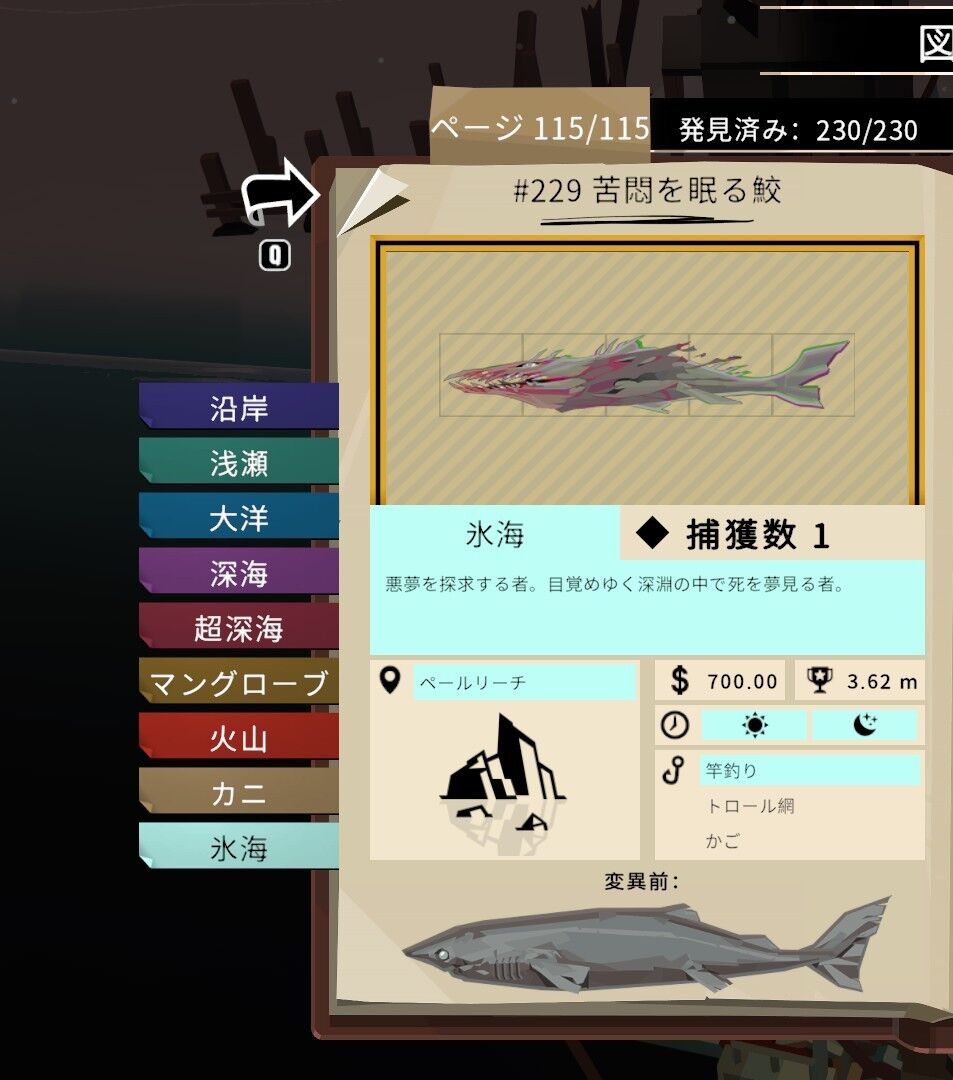Toggle the daytime sun indicator

pos(754,725)
